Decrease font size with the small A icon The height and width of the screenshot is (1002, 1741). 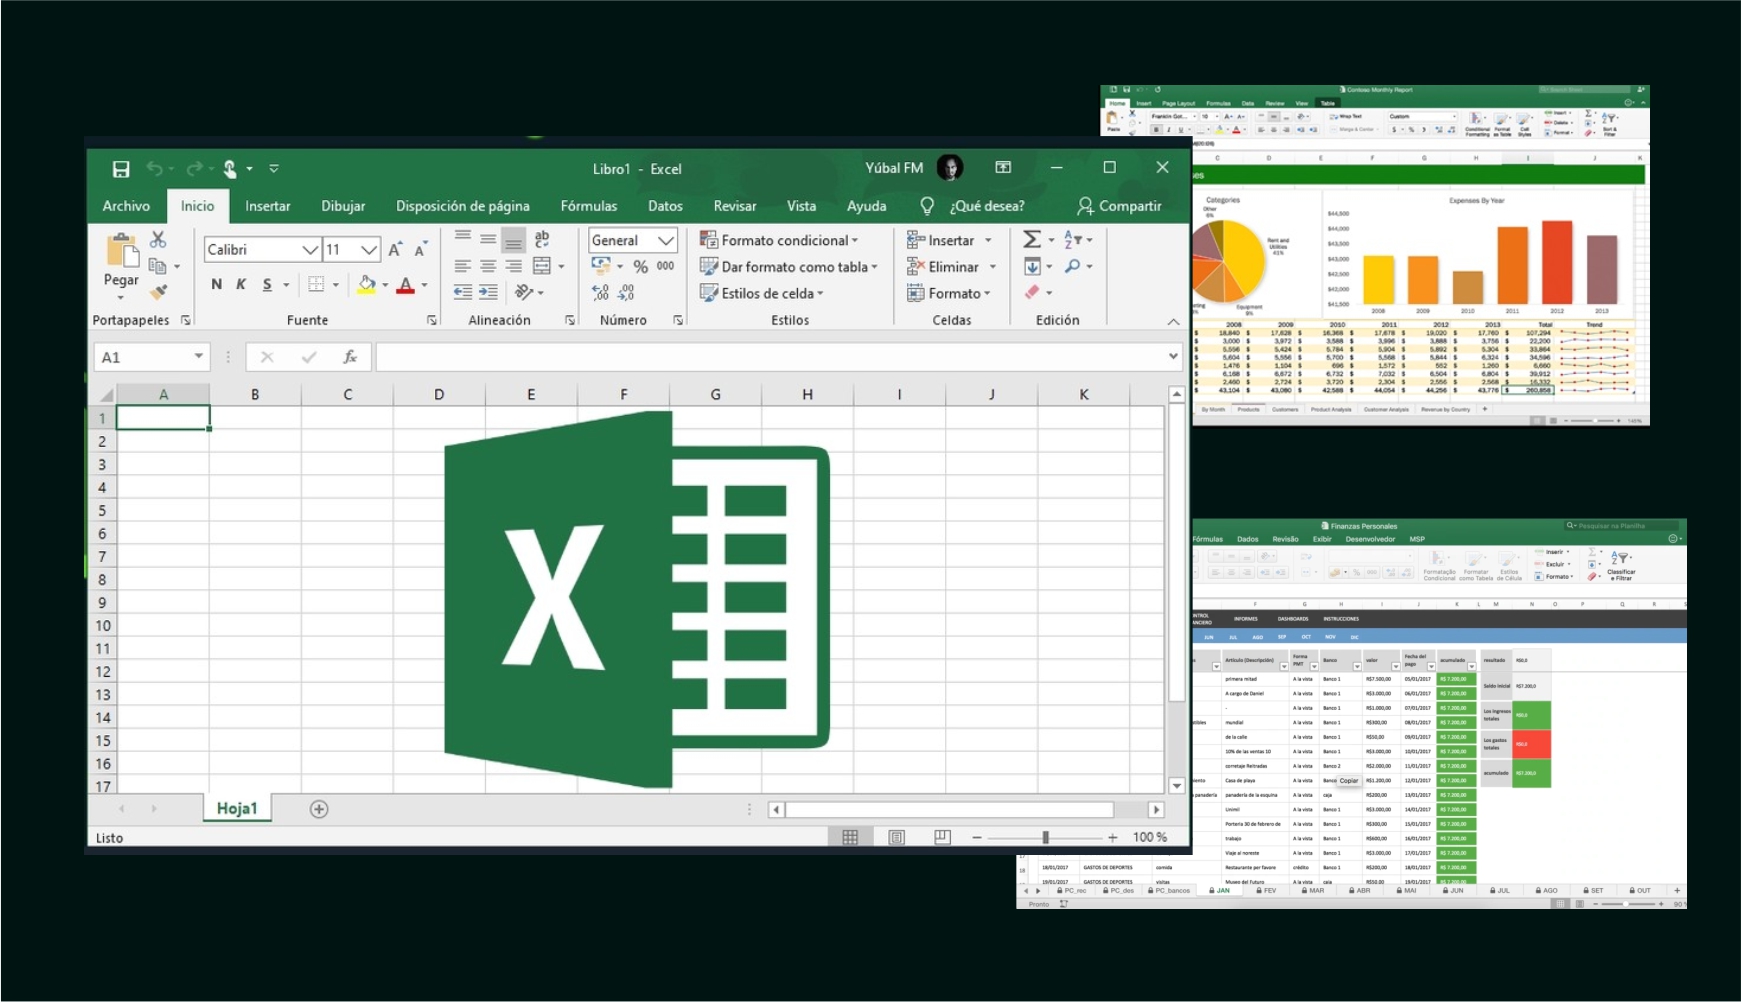[421, 249]
